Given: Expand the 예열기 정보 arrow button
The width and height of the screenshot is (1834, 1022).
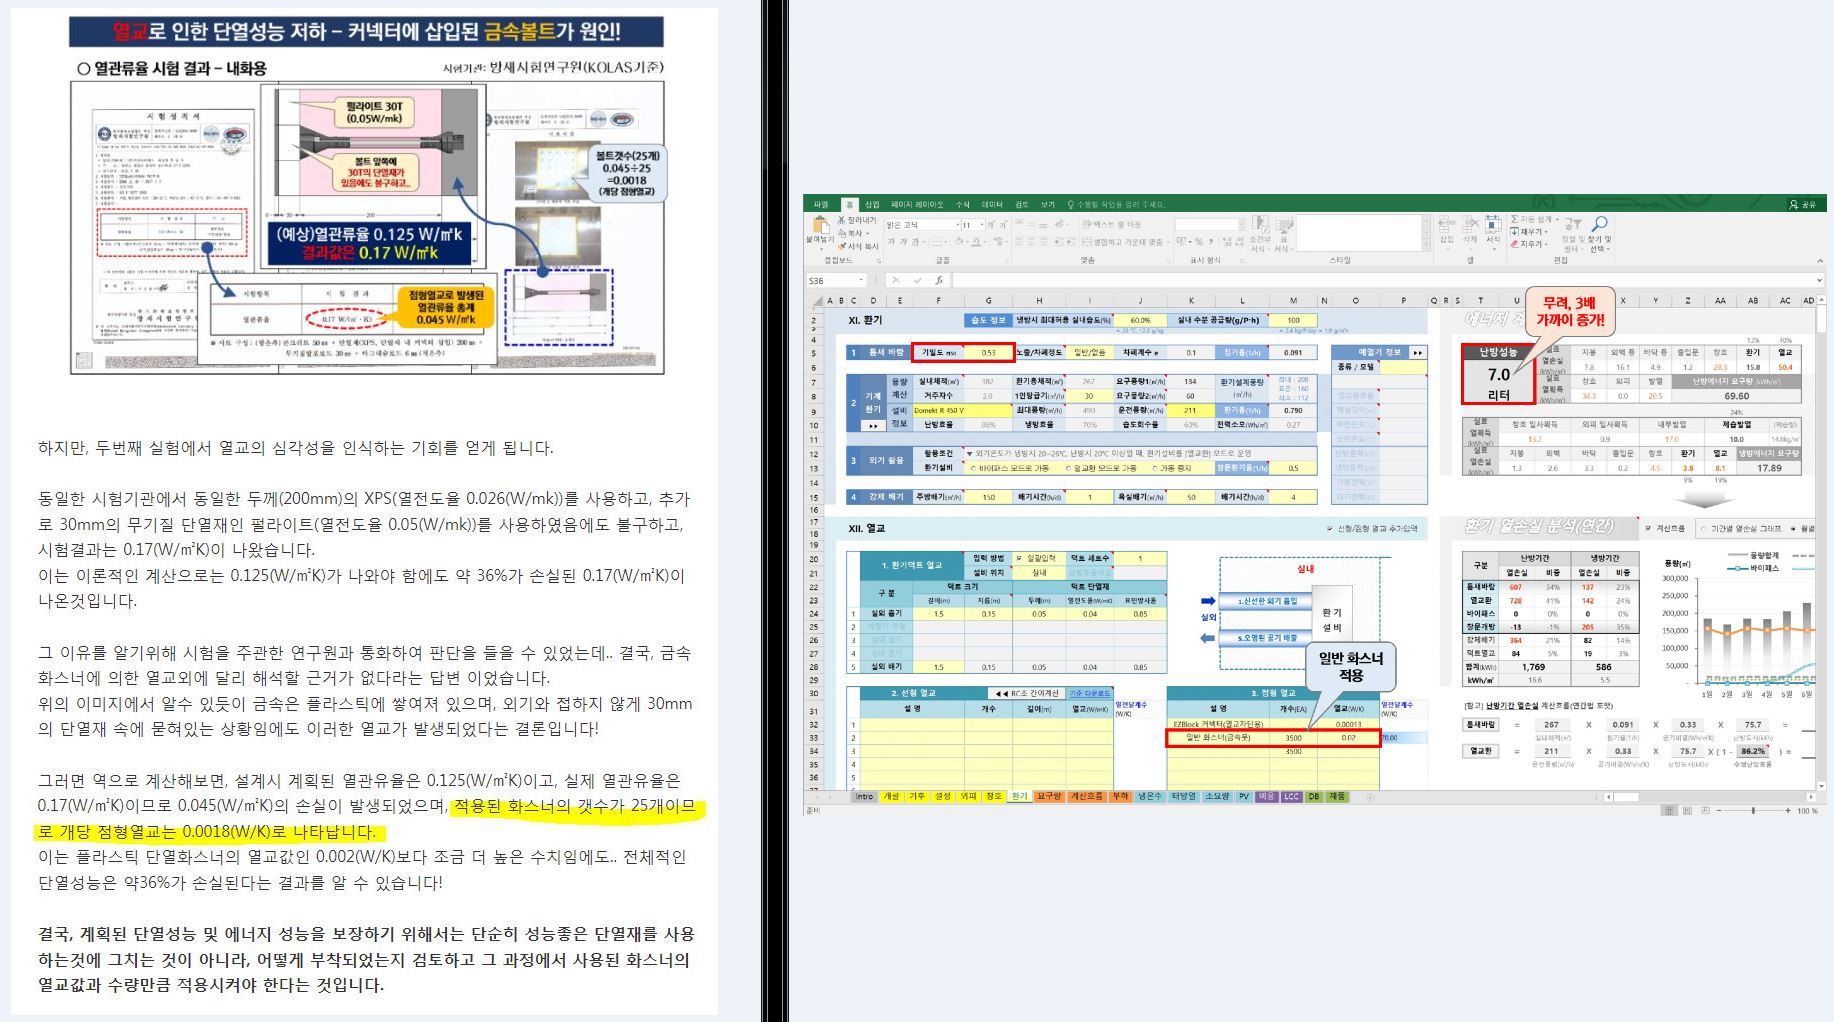Looking at the screenshot, I should 1416,353.
